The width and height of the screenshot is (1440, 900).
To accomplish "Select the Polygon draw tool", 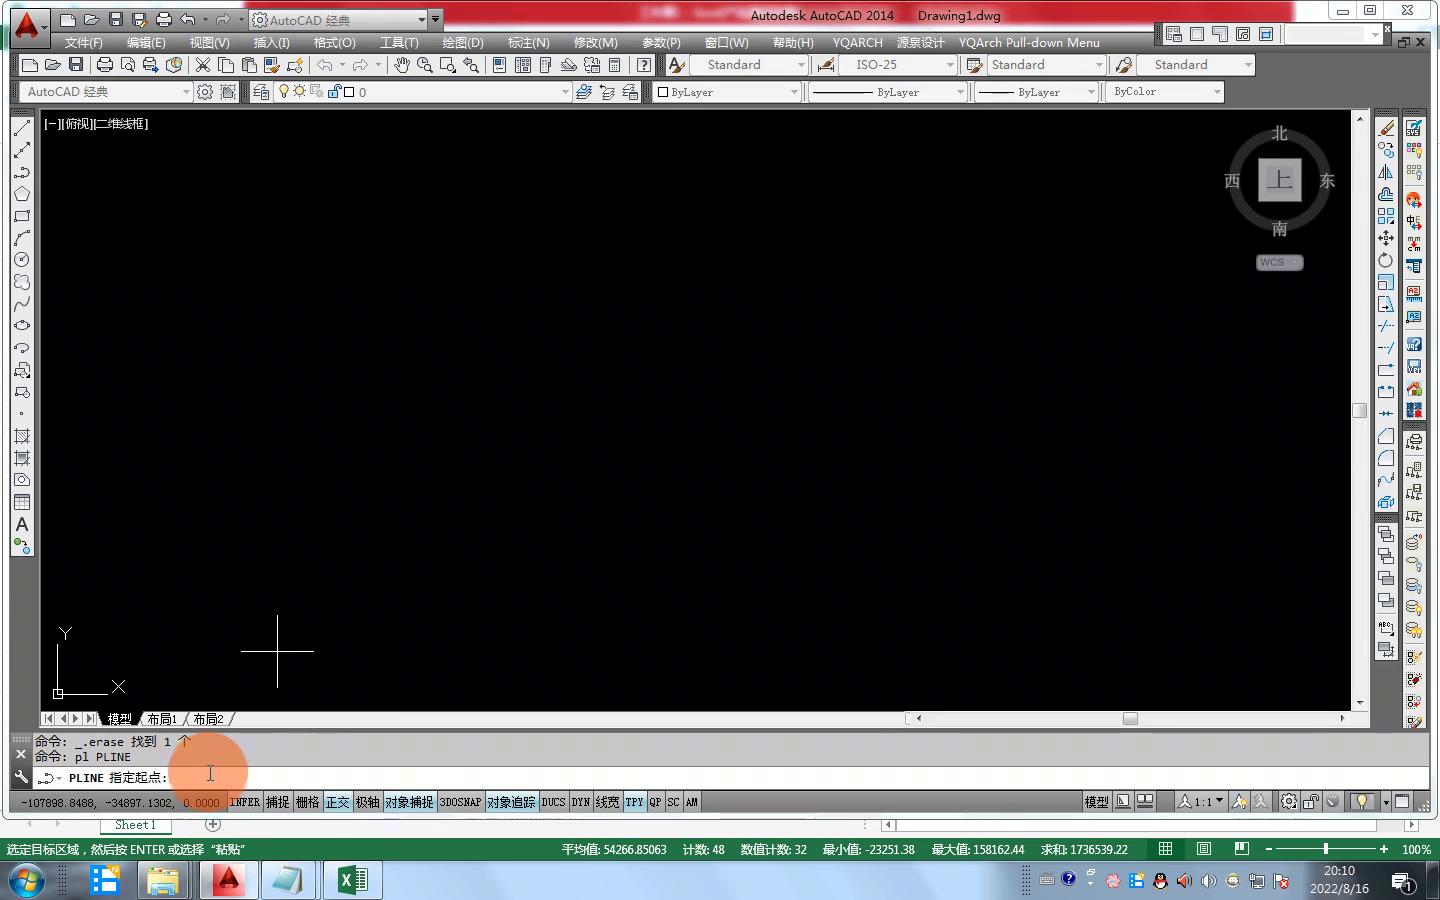I will [x=22, y=194].
